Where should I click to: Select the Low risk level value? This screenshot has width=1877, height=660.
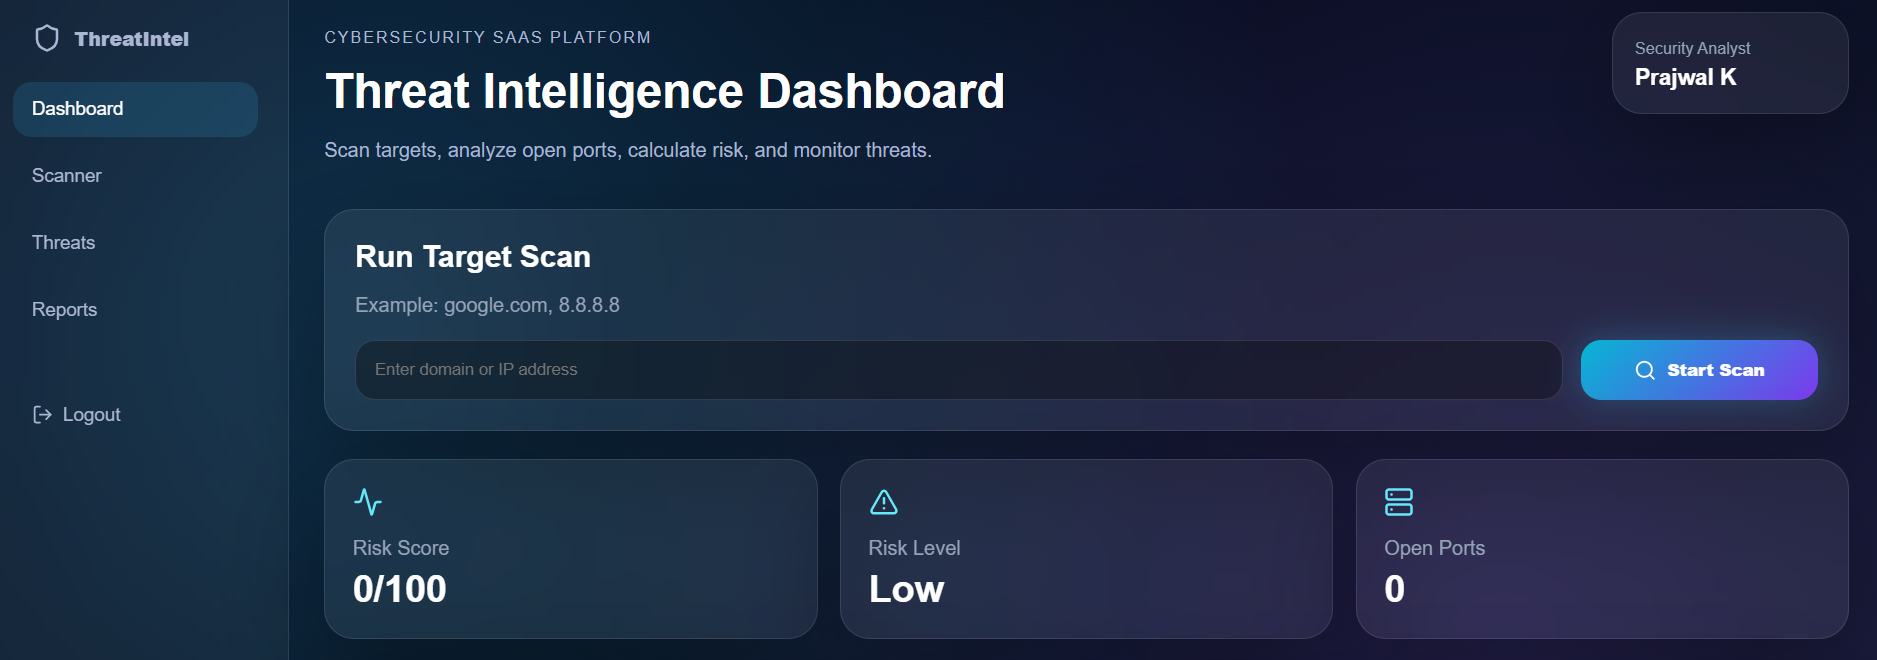pos(906,589)
